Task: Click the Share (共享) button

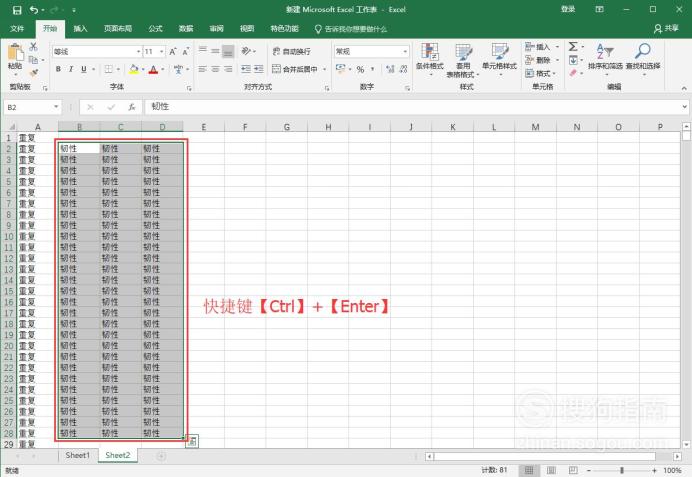Action: coord(666,29)
